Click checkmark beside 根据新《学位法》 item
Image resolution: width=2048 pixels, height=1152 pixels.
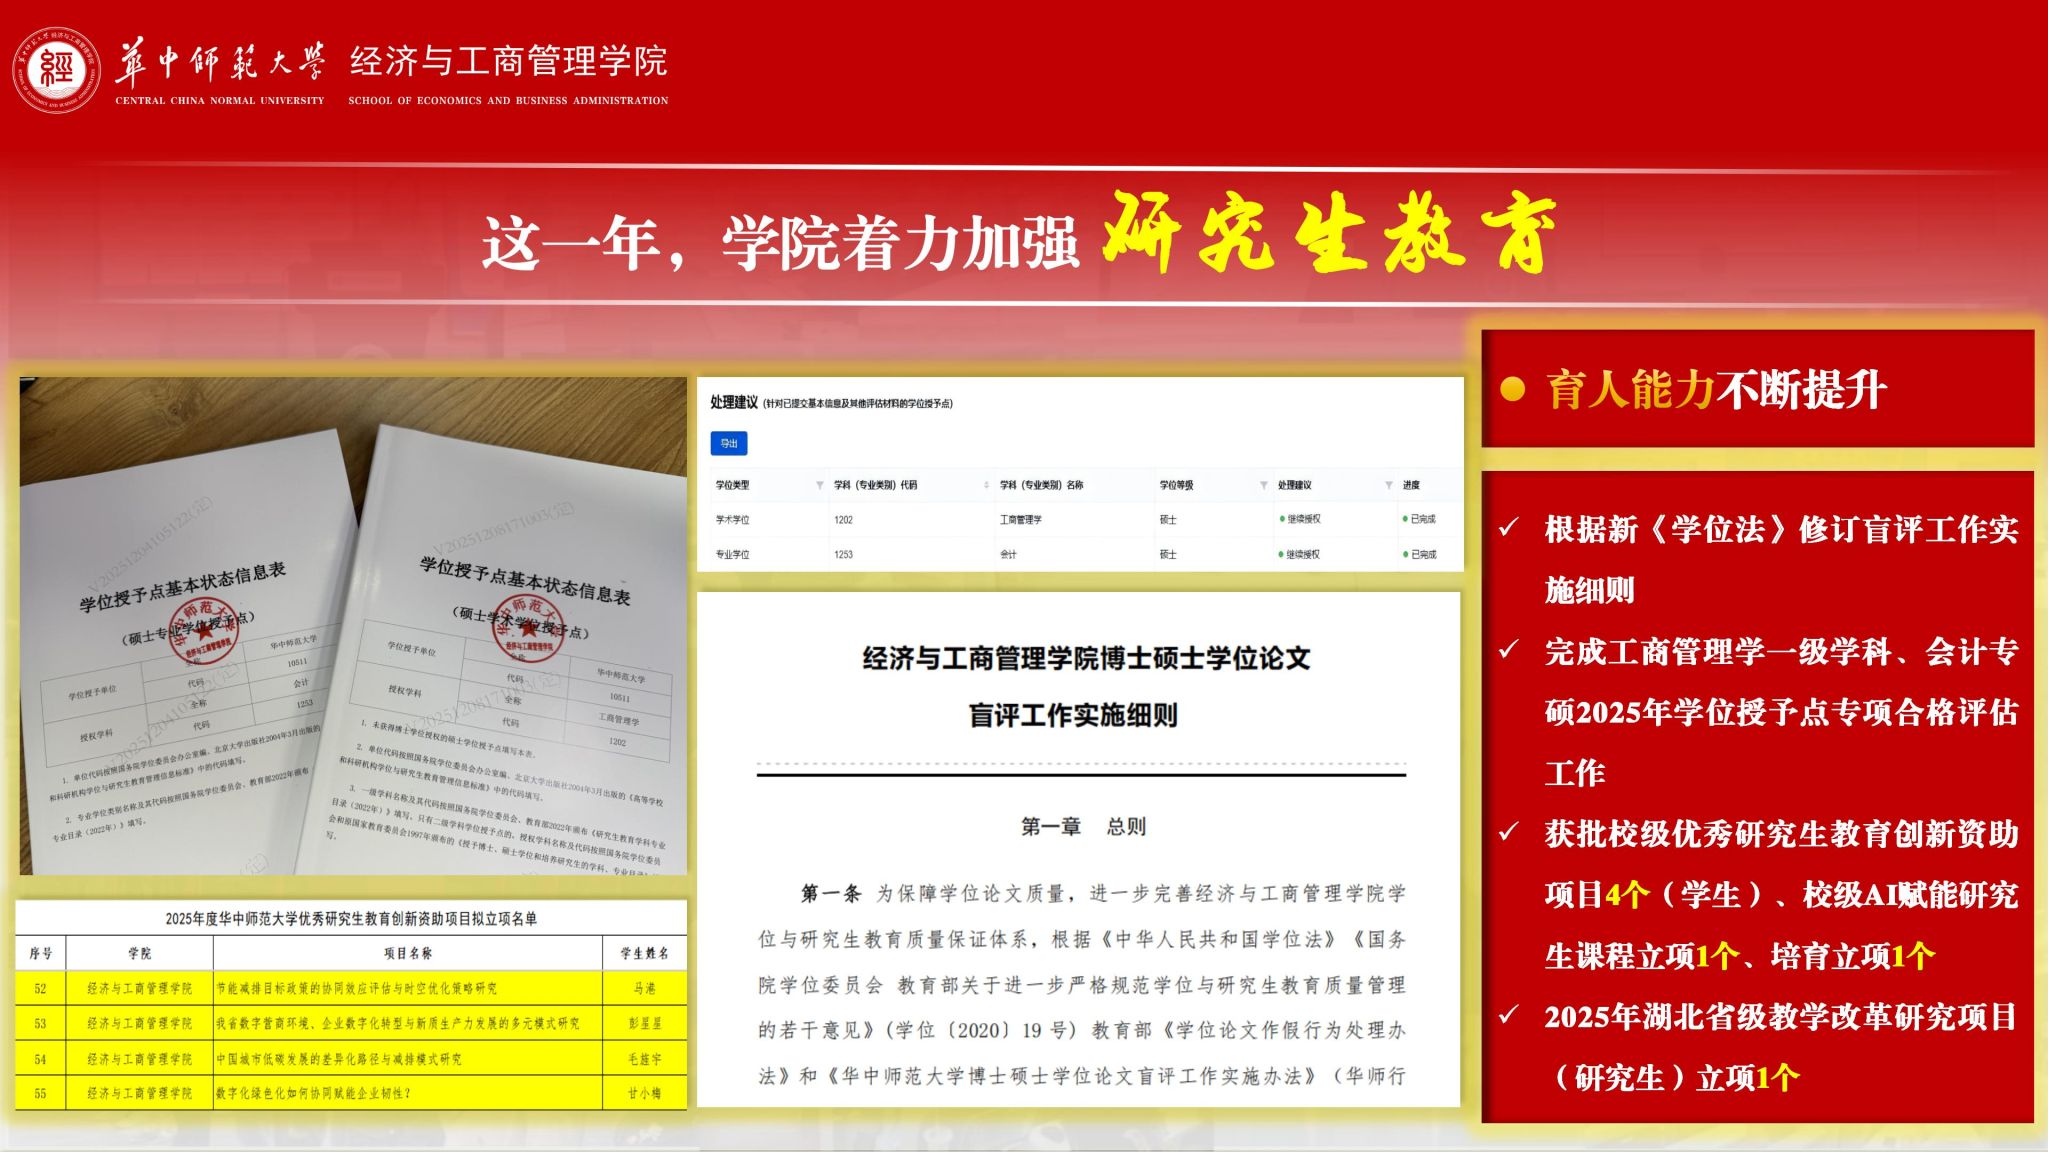1509,528
